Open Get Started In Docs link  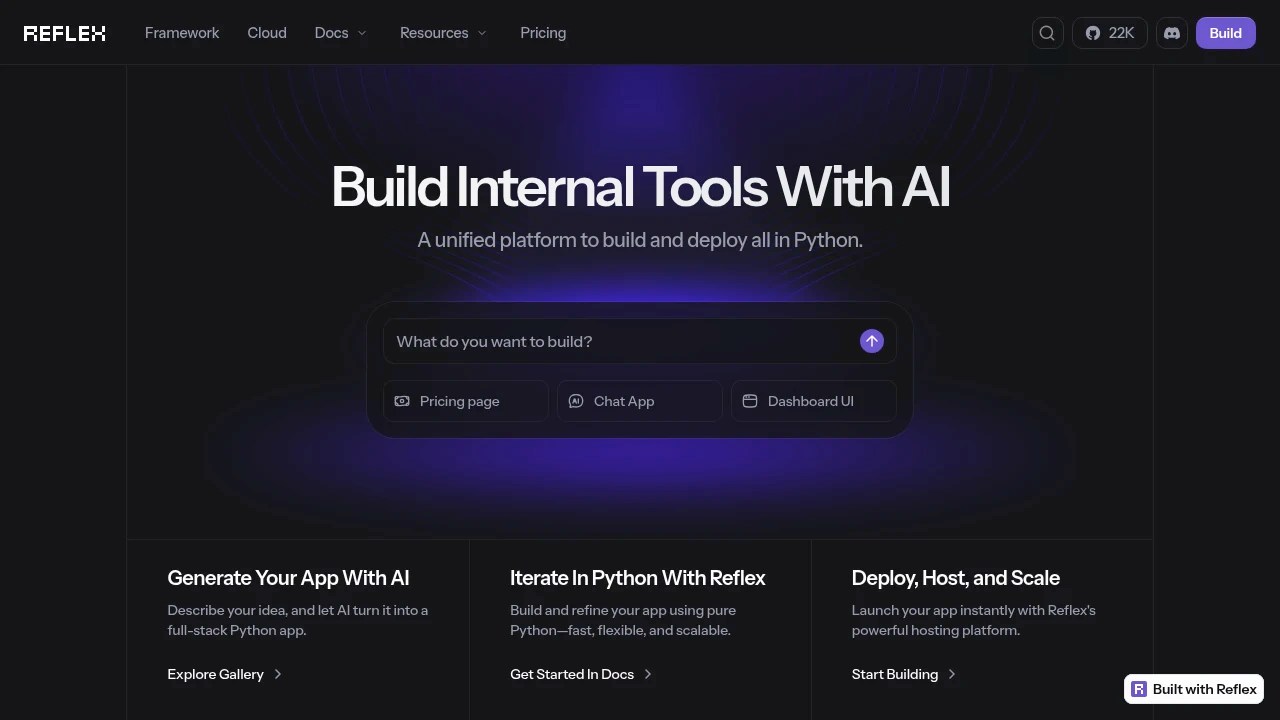[572, 674]
